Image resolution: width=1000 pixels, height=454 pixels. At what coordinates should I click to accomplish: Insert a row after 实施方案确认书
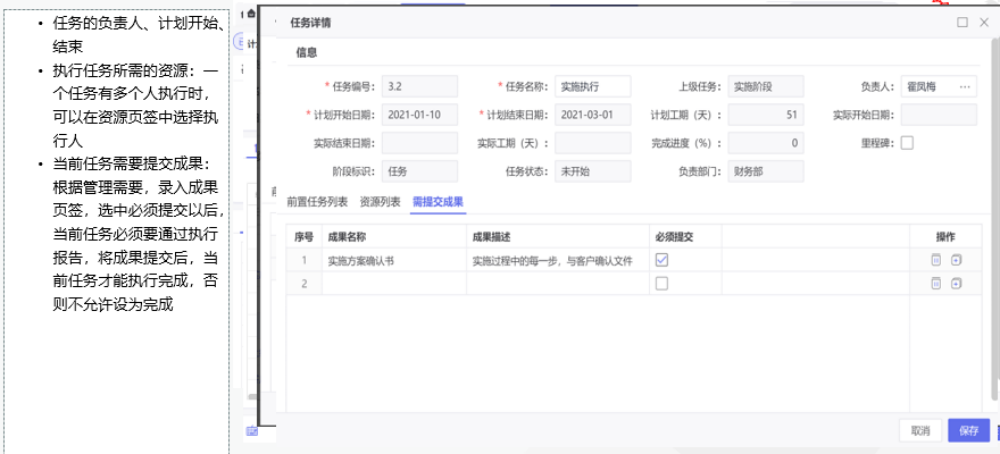coord(955,260)
